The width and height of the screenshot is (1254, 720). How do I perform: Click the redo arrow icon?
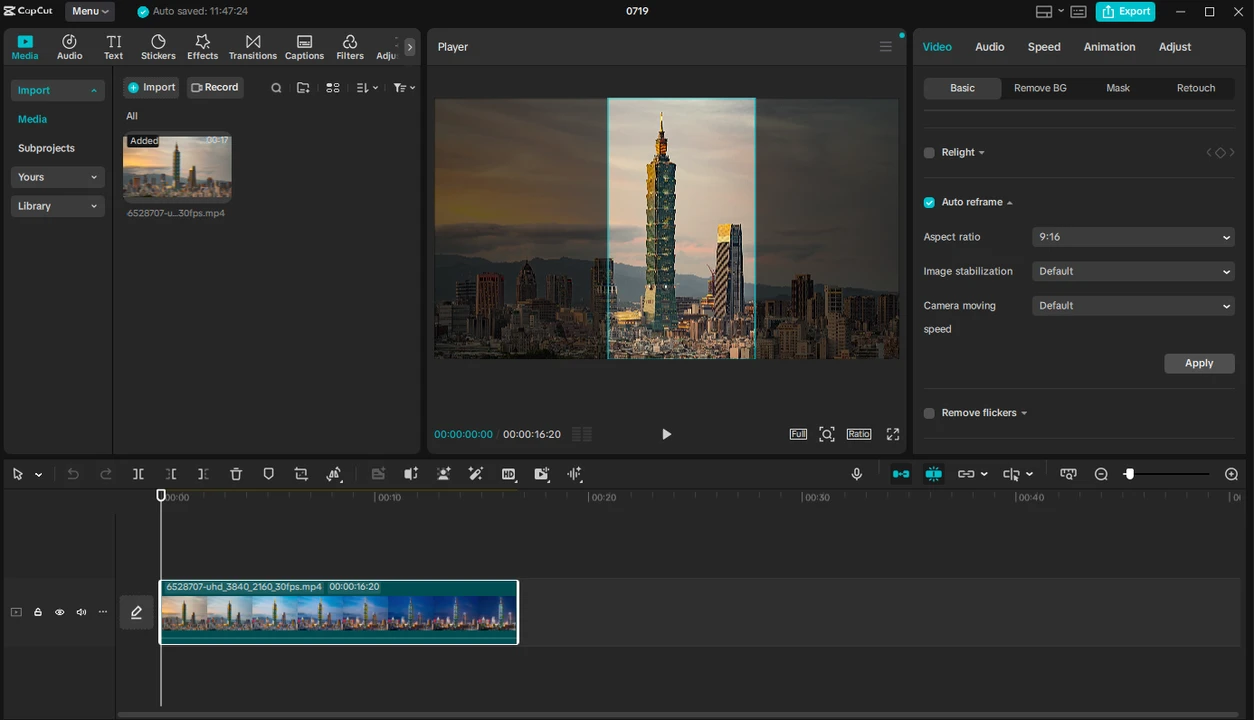tap(106, 474)
